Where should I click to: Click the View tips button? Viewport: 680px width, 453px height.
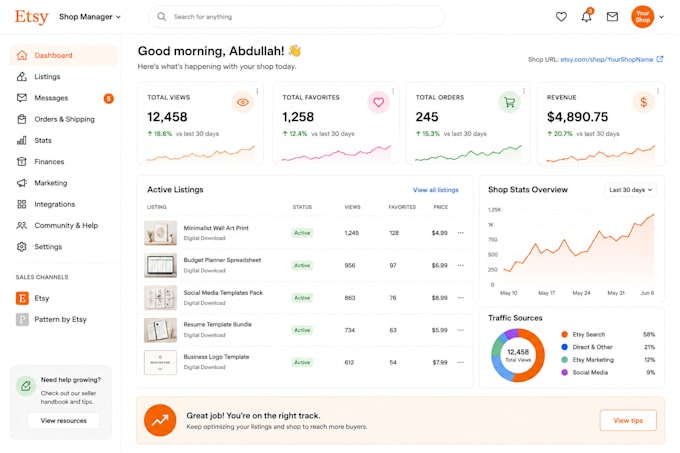pyautogui.click(x=628, y=420)
